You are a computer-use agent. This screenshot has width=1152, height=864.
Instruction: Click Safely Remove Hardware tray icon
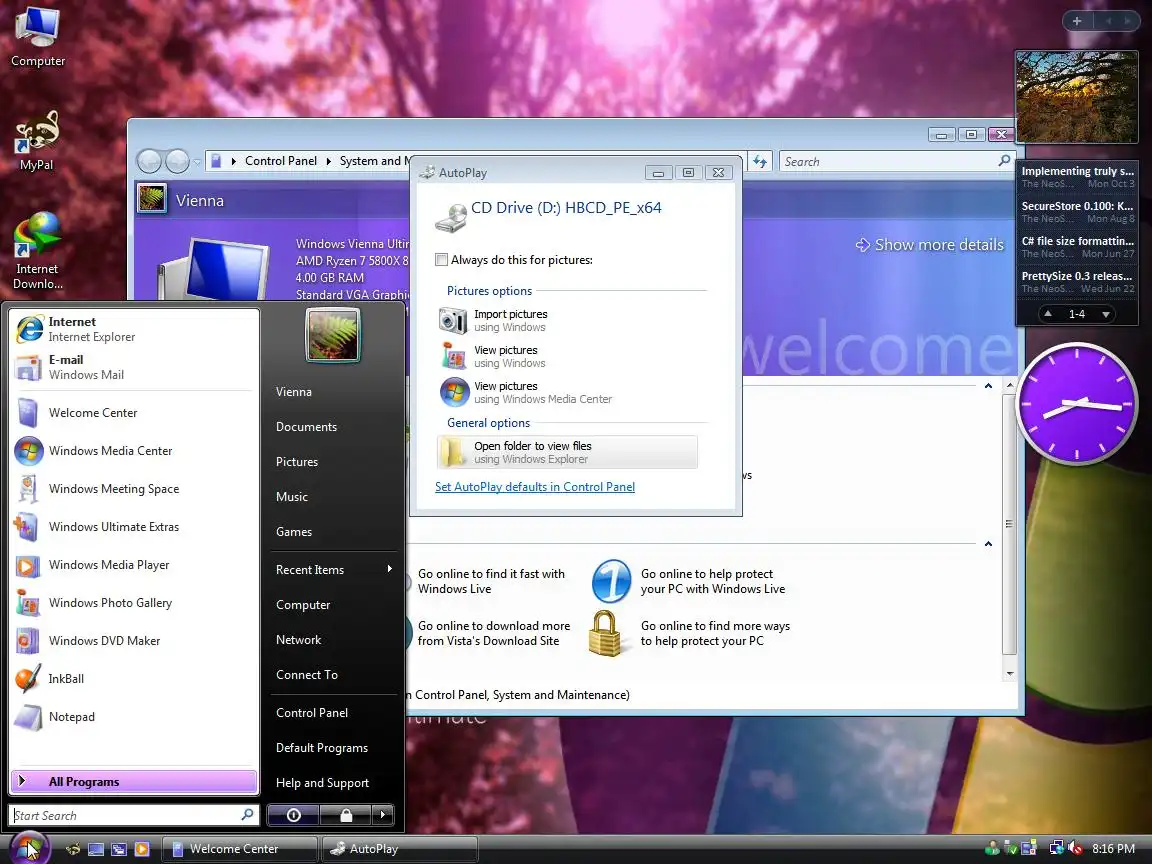pos(1011,849)
